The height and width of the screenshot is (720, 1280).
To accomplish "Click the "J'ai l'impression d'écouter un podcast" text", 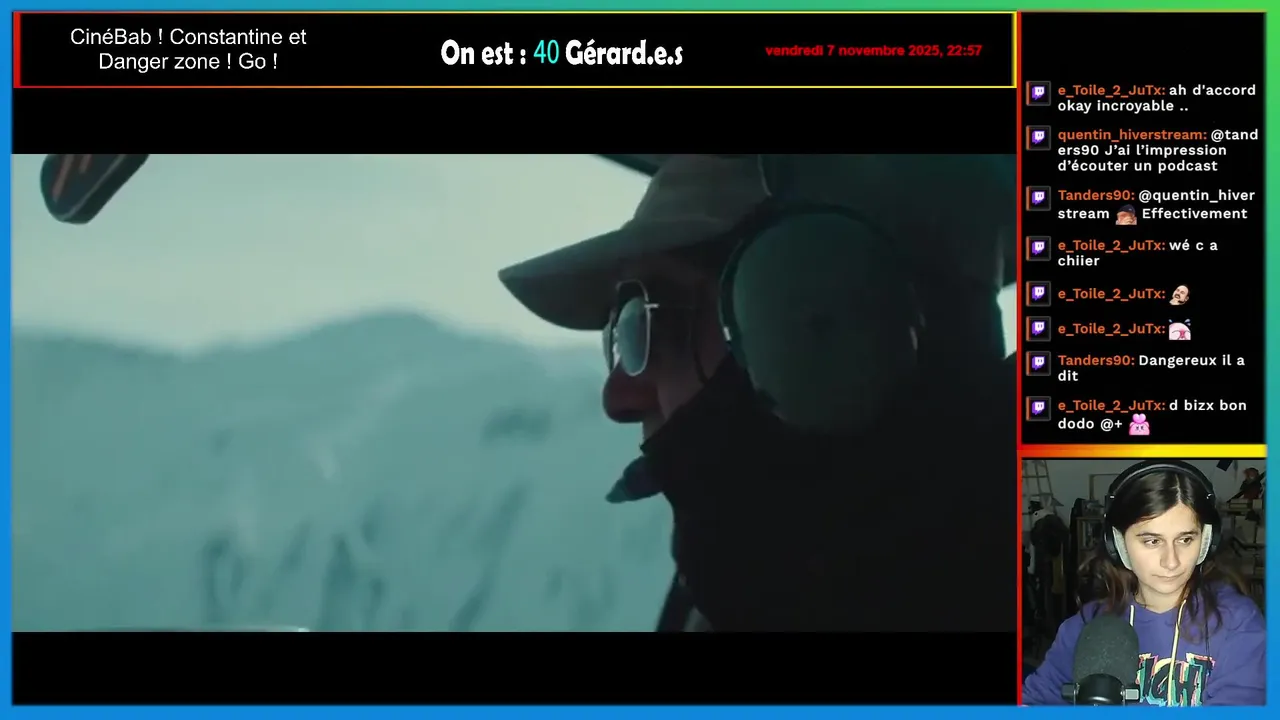I will [x=1142, y=158].
